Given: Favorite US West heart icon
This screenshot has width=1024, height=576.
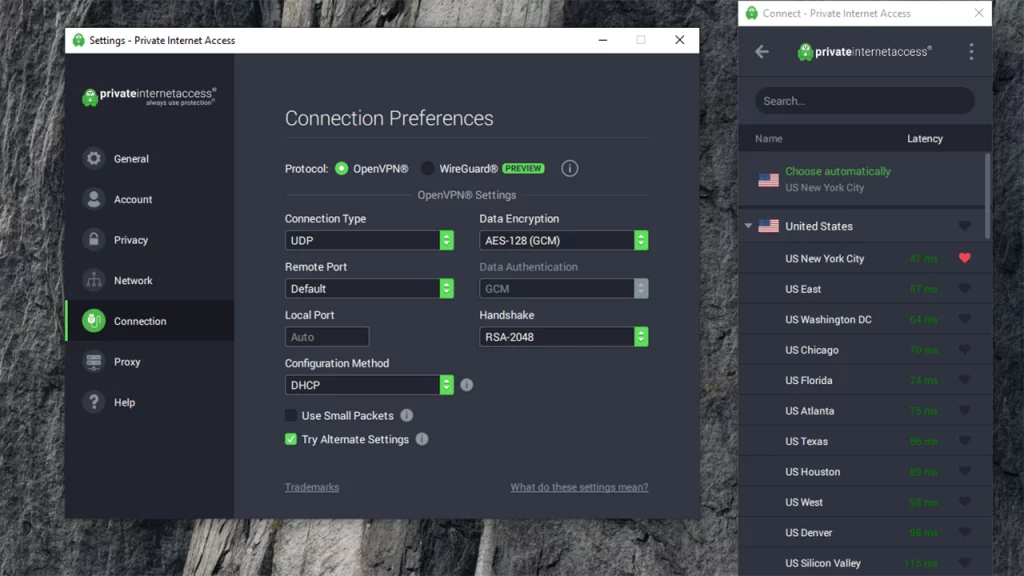Looking at the screenshot, I should coord(965,502).
